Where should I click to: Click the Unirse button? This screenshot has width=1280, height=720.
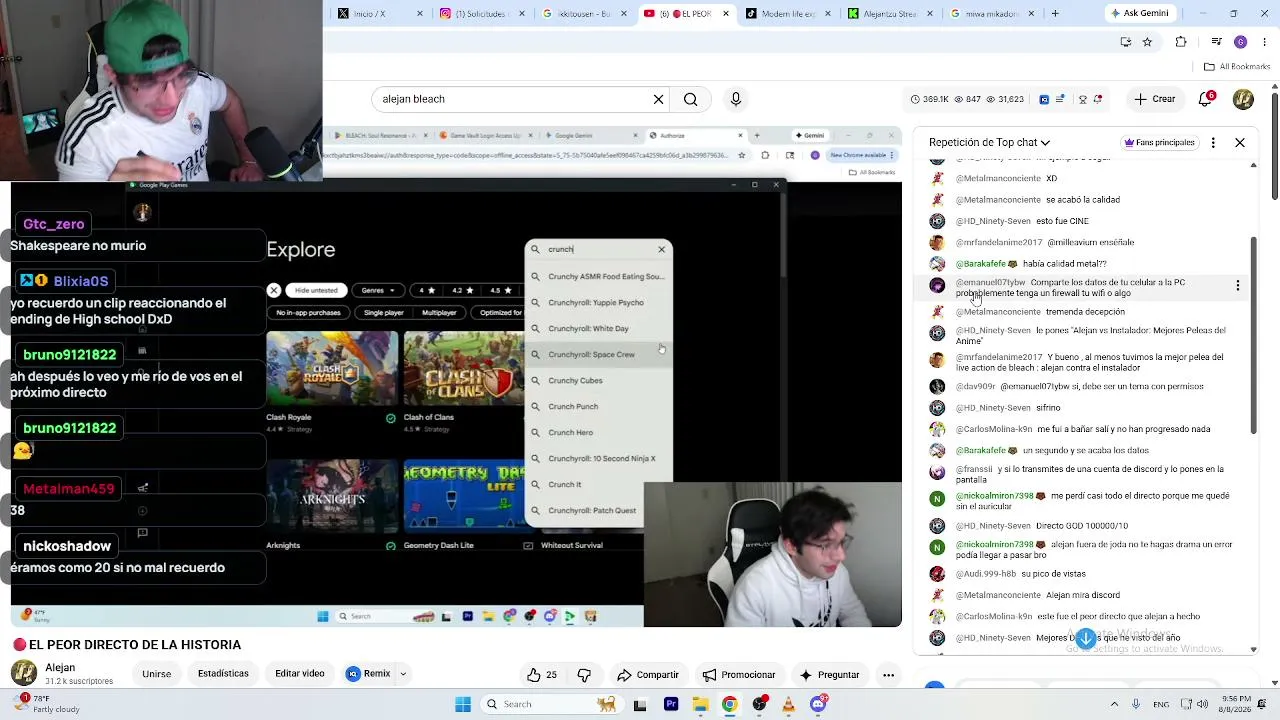point(156,674)
